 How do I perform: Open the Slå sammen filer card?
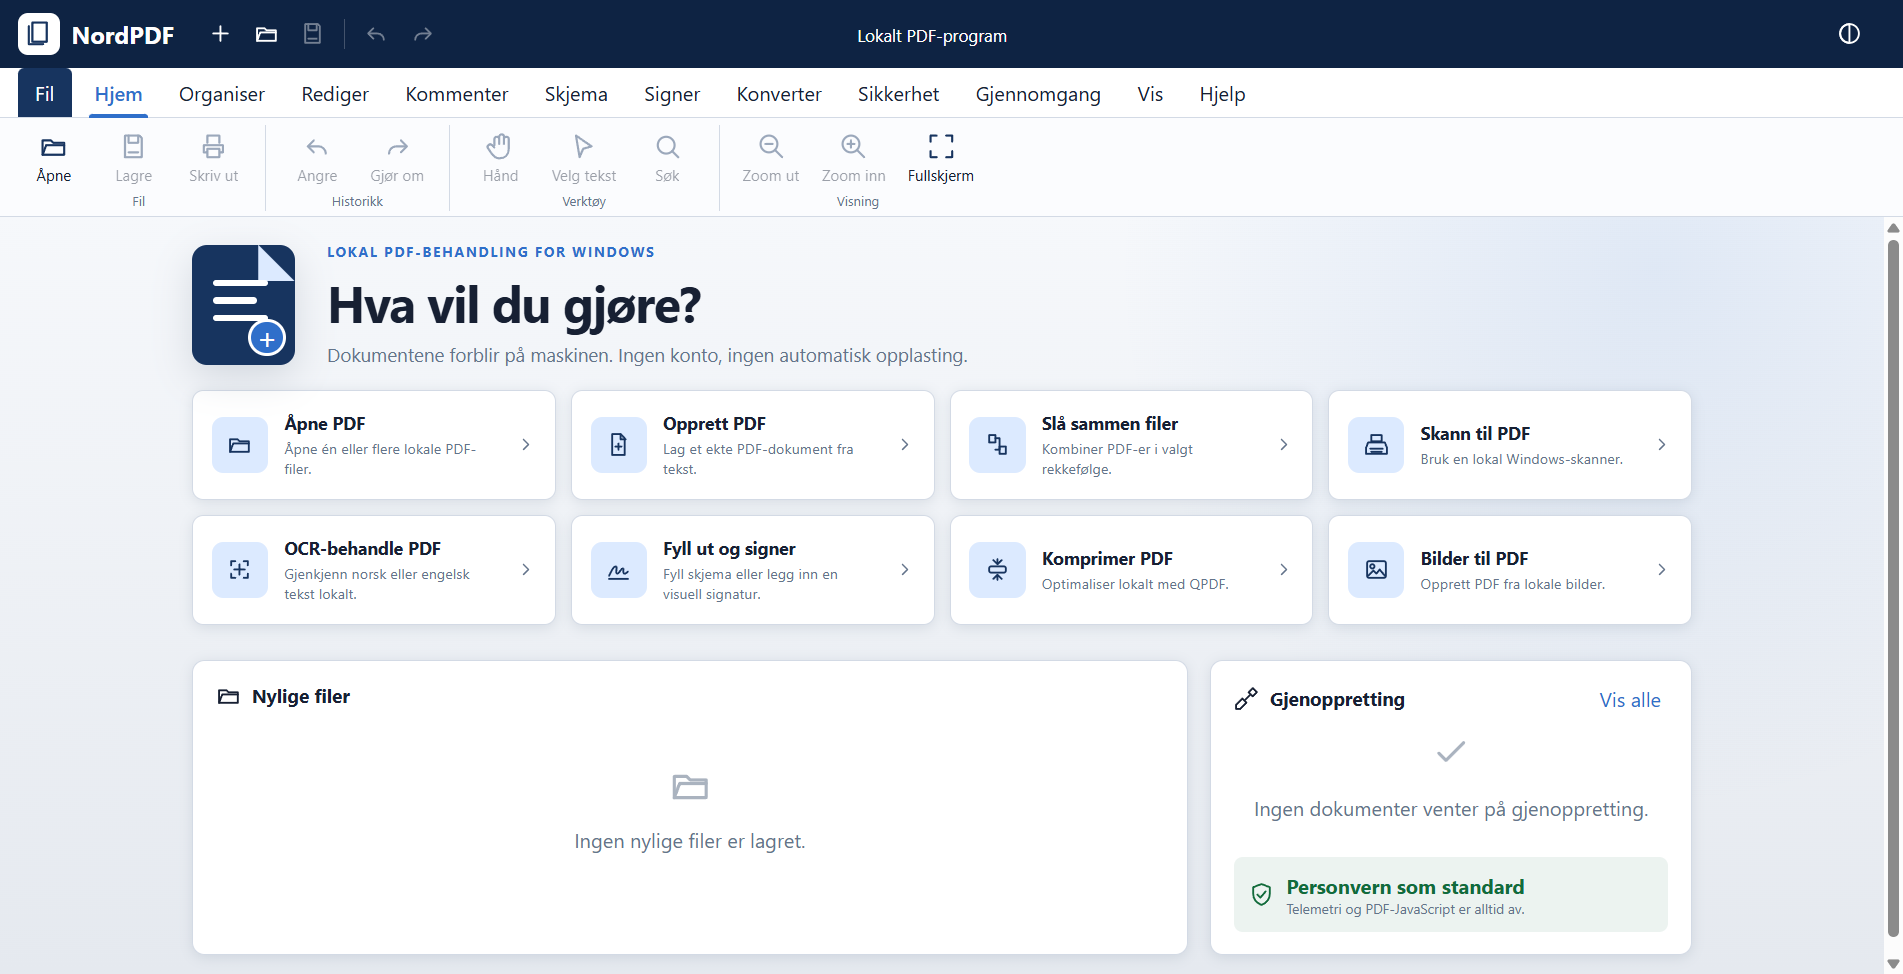pos(1131,445)
